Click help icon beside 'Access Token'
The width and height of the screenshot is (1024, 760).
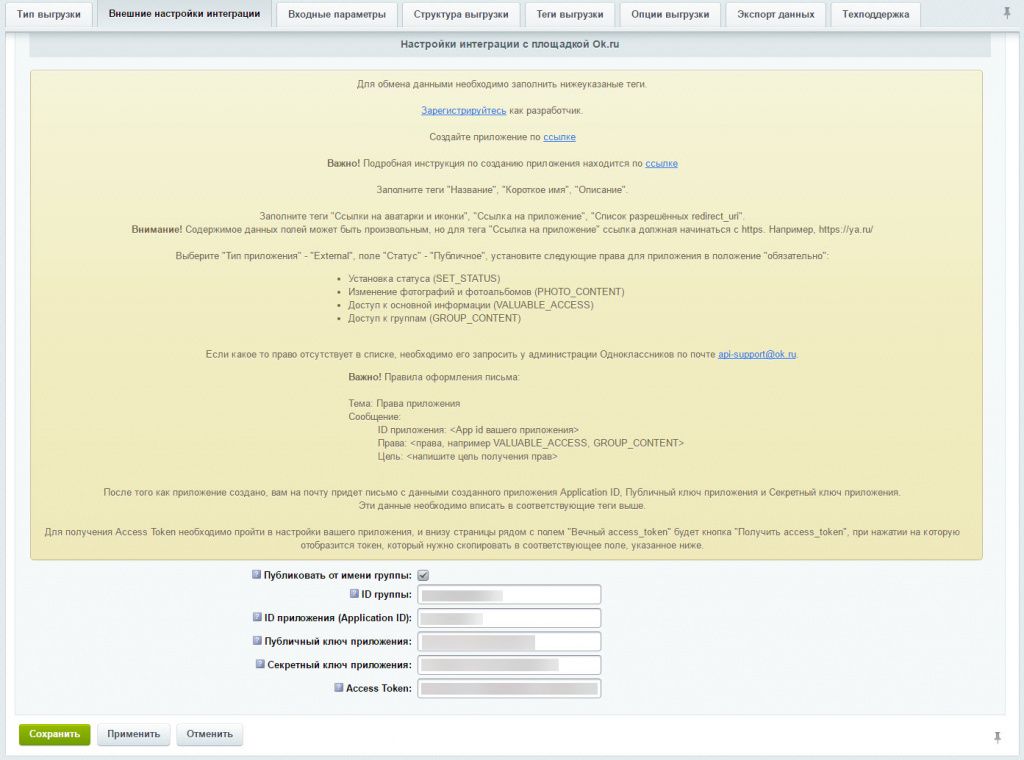point(338,688)
